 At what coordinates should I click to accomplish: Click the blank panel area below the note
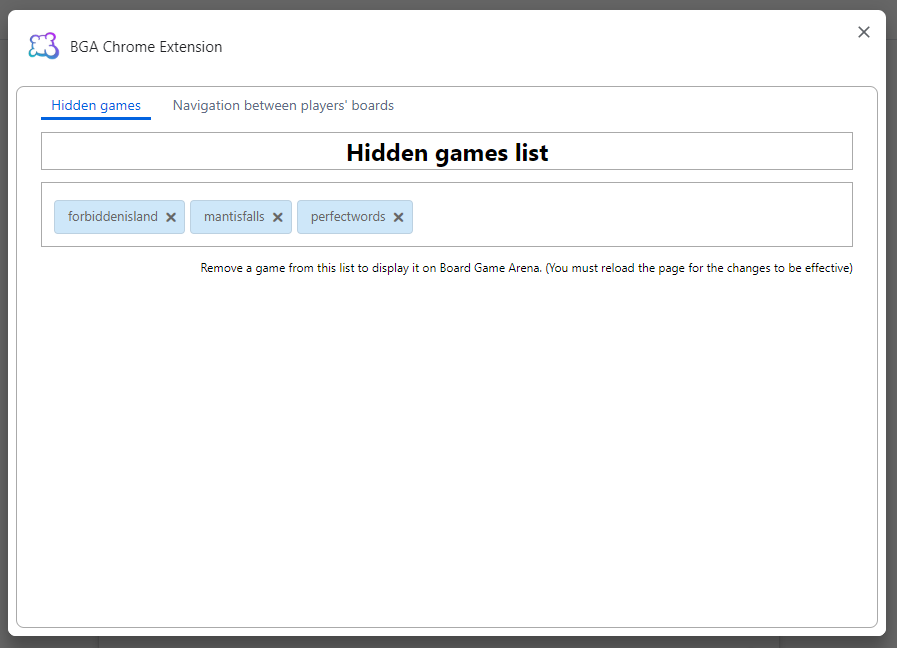[447, 450]
